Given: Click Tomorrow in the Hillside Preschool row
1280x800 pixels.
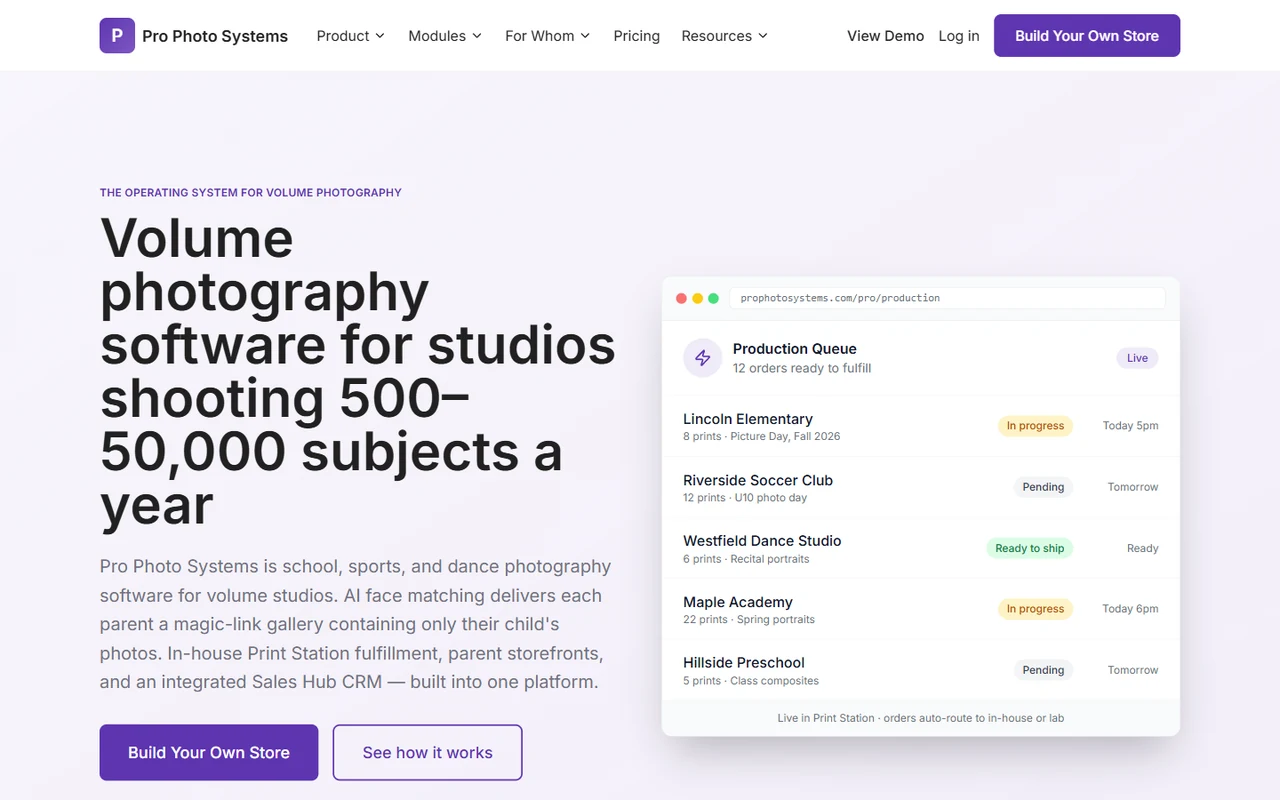Looking at the screenshot, I should pyautogui.click(x=1133, y=670).
